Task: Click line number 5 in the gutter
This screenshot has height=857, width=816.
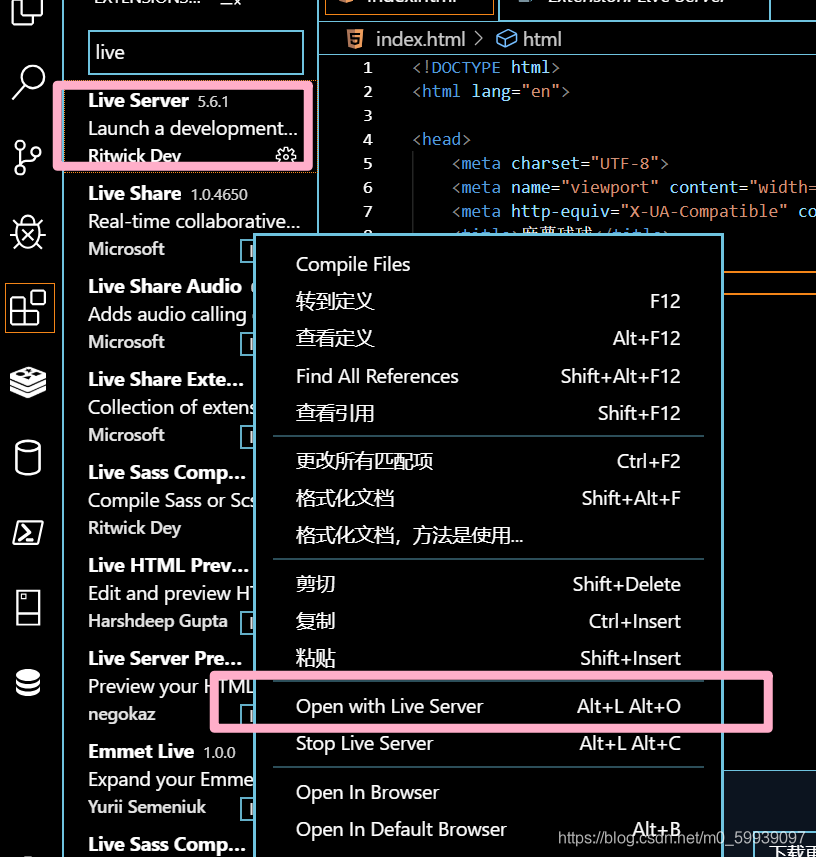Action: coord(368,163)
